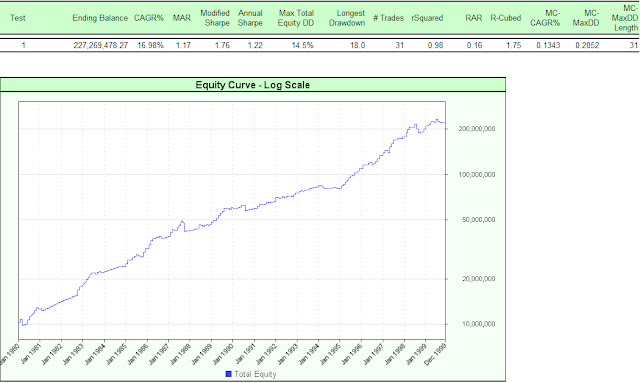Click the Dec 1999 axis label
The width and height of the screenshot is (640, 383).
click(x=436, y=354)
